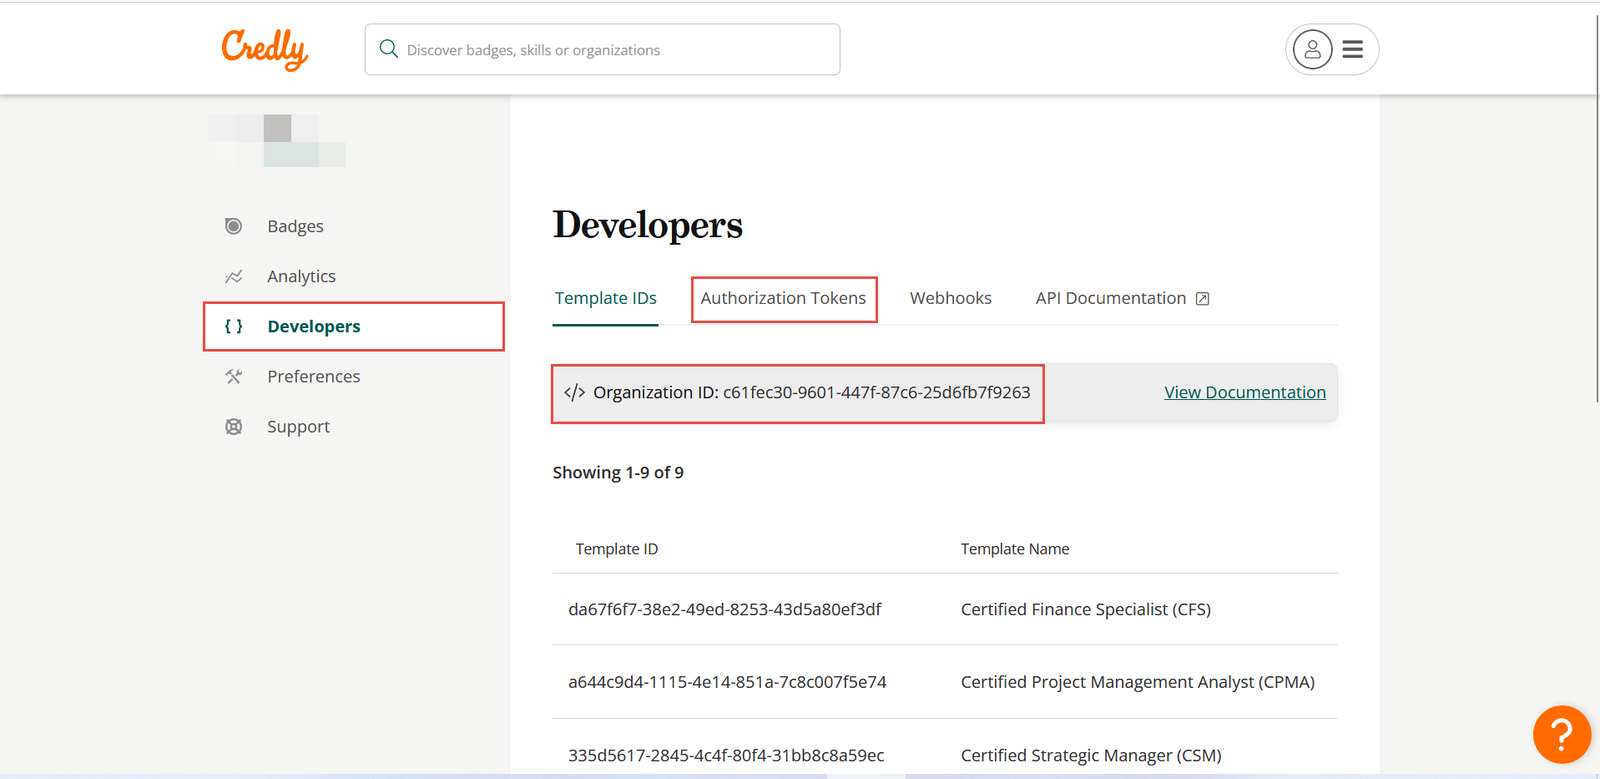This screenshot has height=779, width=1600.
Task: Open the user profile avatar icon
Action: click(1312, 49)
